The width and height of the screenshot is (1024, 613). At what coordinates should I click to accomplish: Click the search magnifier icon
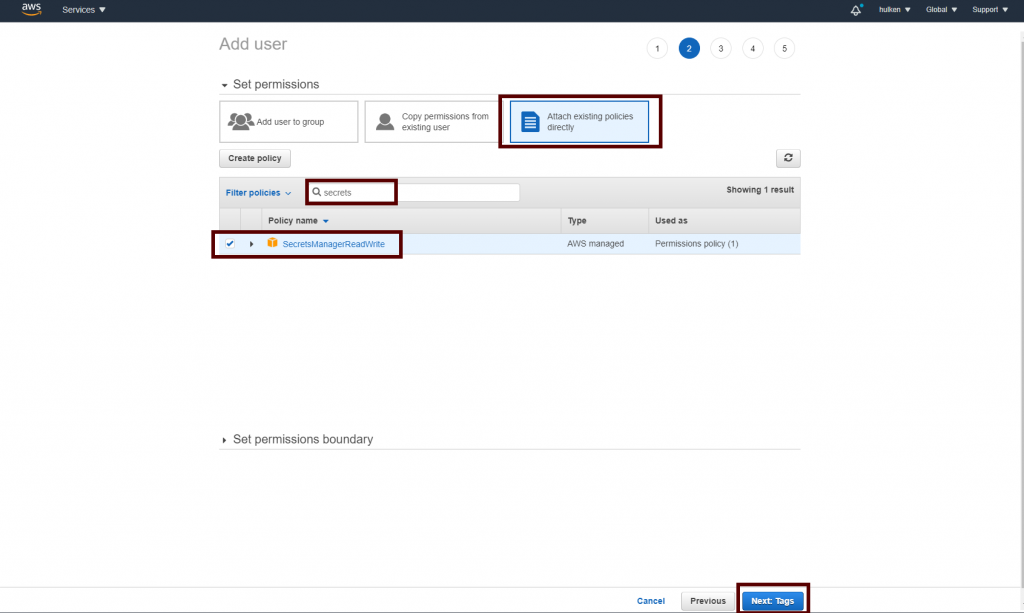316,192
